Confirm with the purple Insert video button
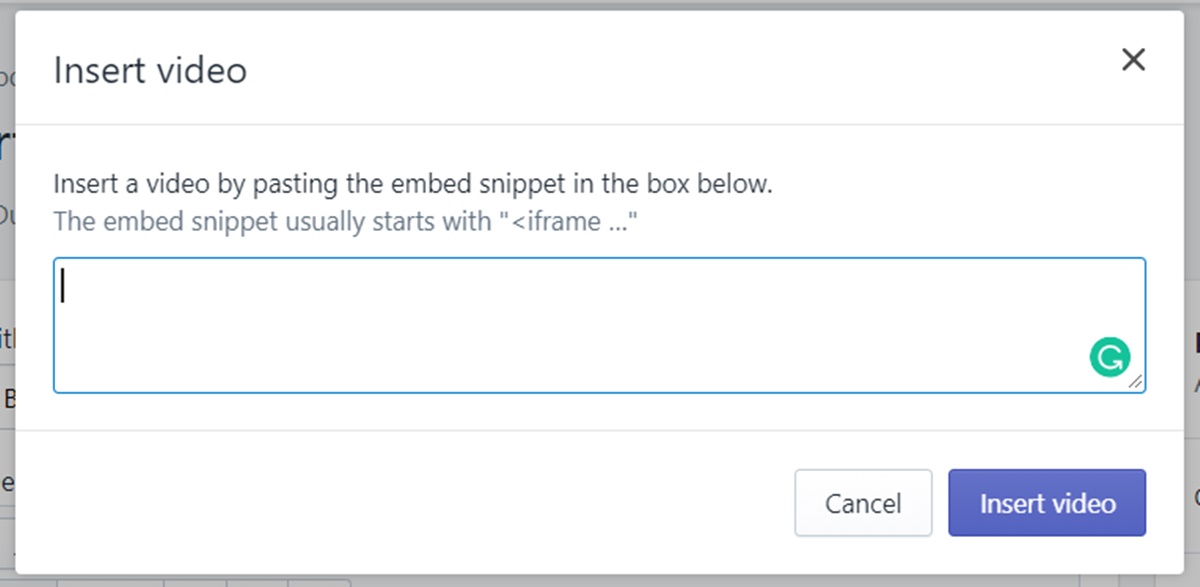The image size is (1200, 587). point(1047,503)
